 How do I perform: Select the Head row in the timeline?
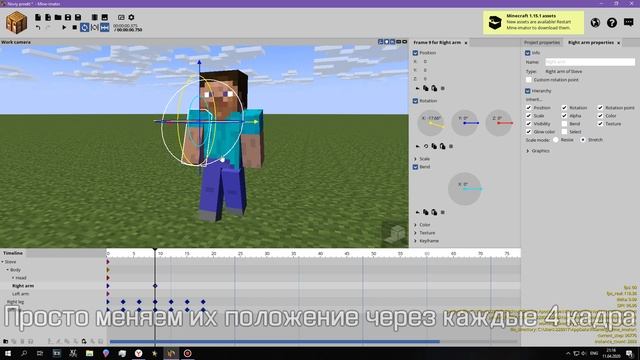[53, 278]
